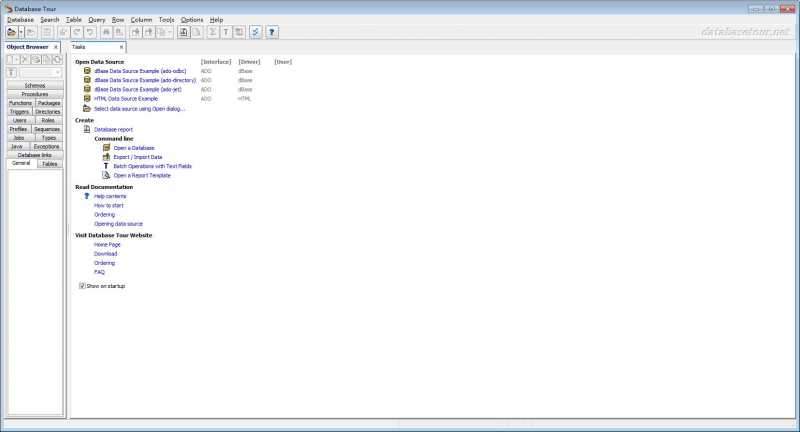800x432 pixels.
Task: Open HTML Data Source Example link
Action: (x=126, y=99)
